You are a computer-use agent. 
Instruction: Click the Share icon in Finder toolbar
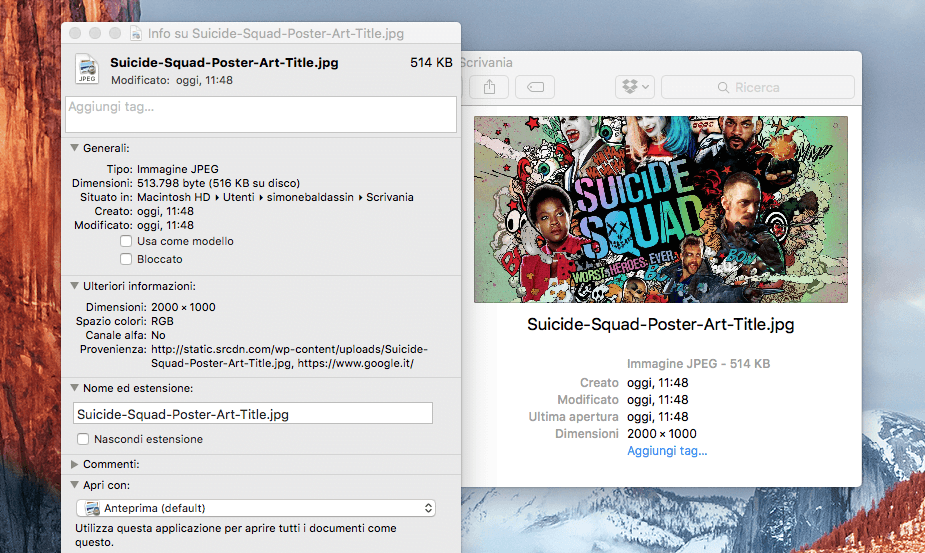(489, 87)
